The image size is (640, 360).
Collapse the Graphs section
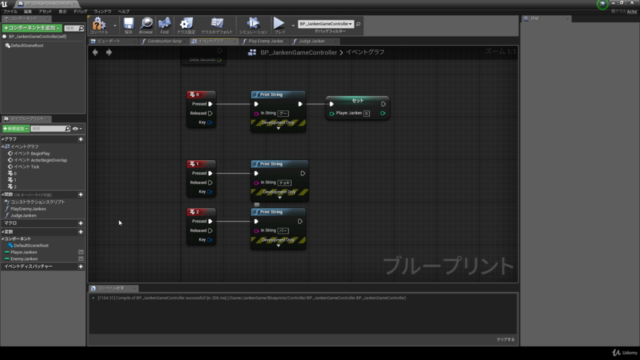(x=3, y=139)
